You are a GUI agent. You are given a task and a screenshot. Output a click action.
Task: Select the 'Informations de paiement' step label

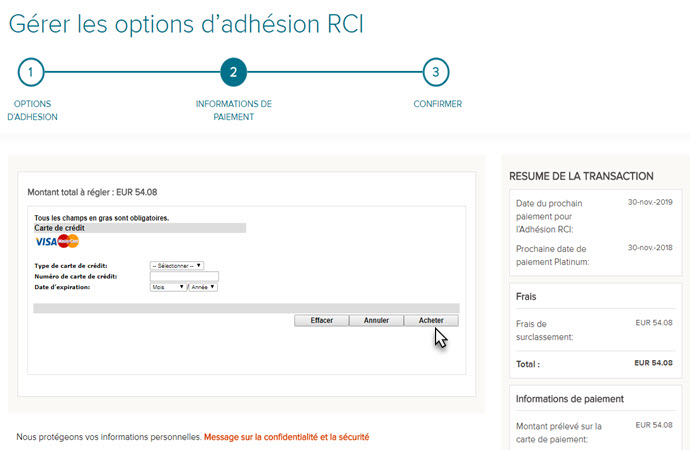(233, 110)
